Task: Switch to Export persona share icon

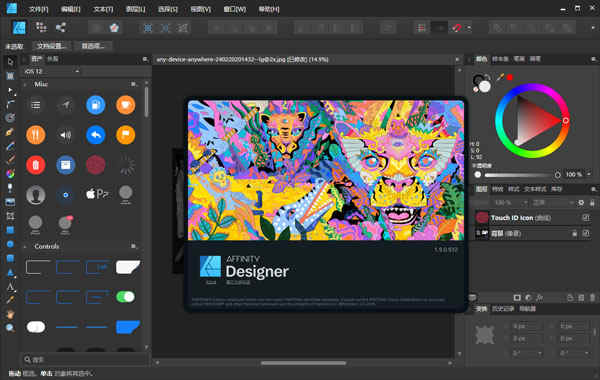Action: click(60, 27)
